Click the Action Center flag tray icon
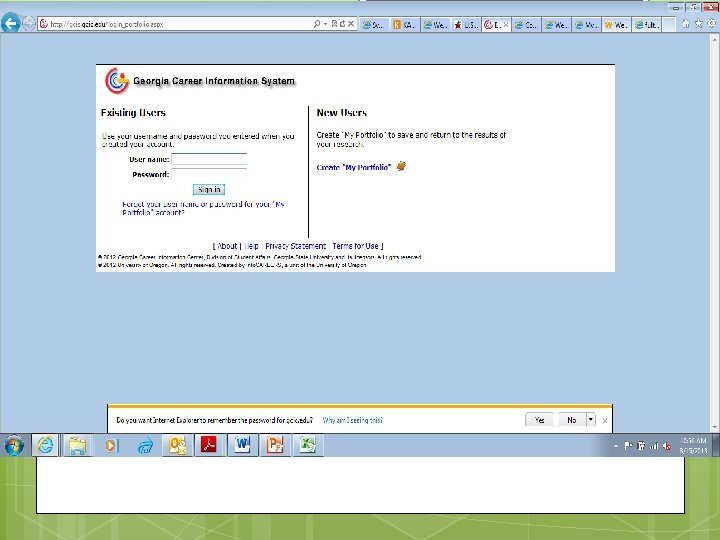Viewport: 720px width, 540px height. [628, 446]
